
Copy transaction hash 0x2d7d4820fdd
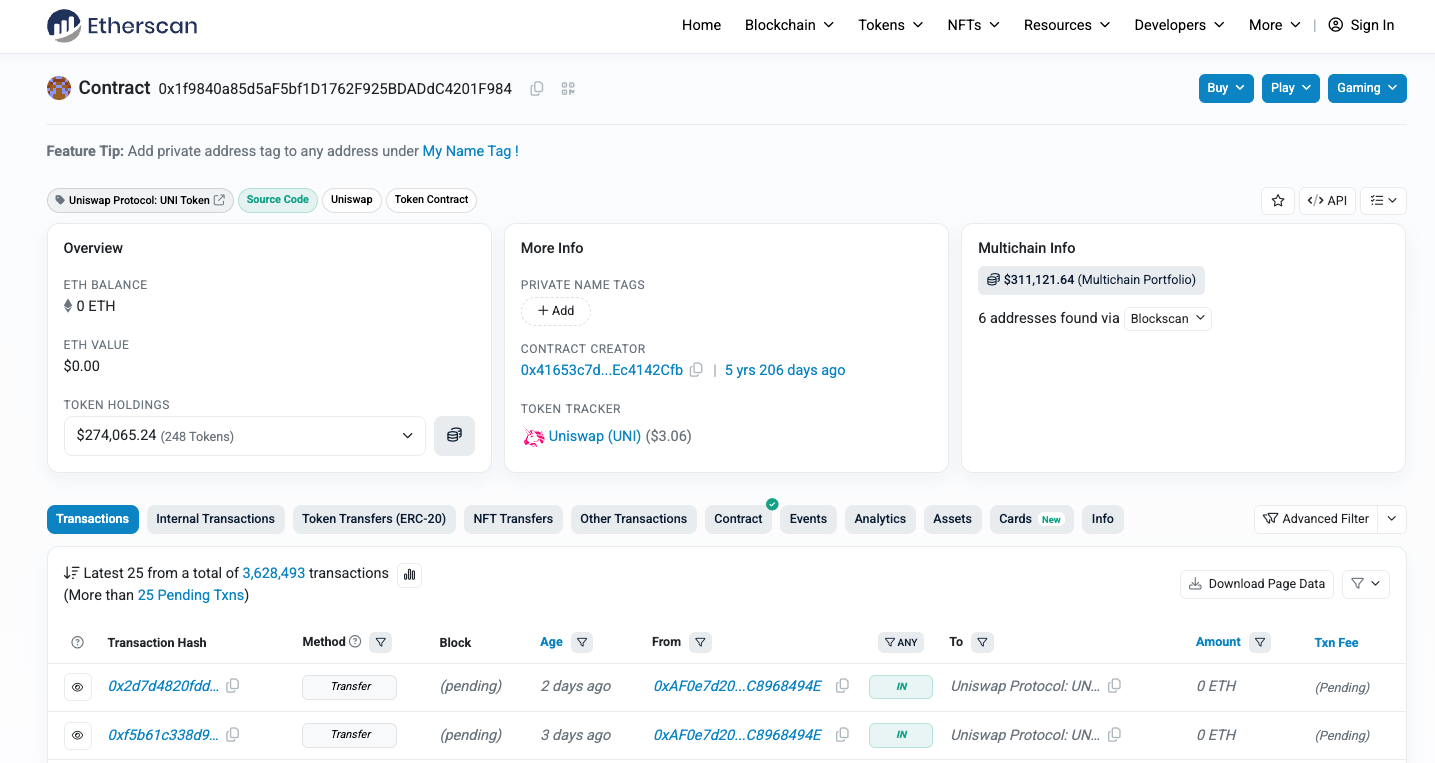click(233, 686)
